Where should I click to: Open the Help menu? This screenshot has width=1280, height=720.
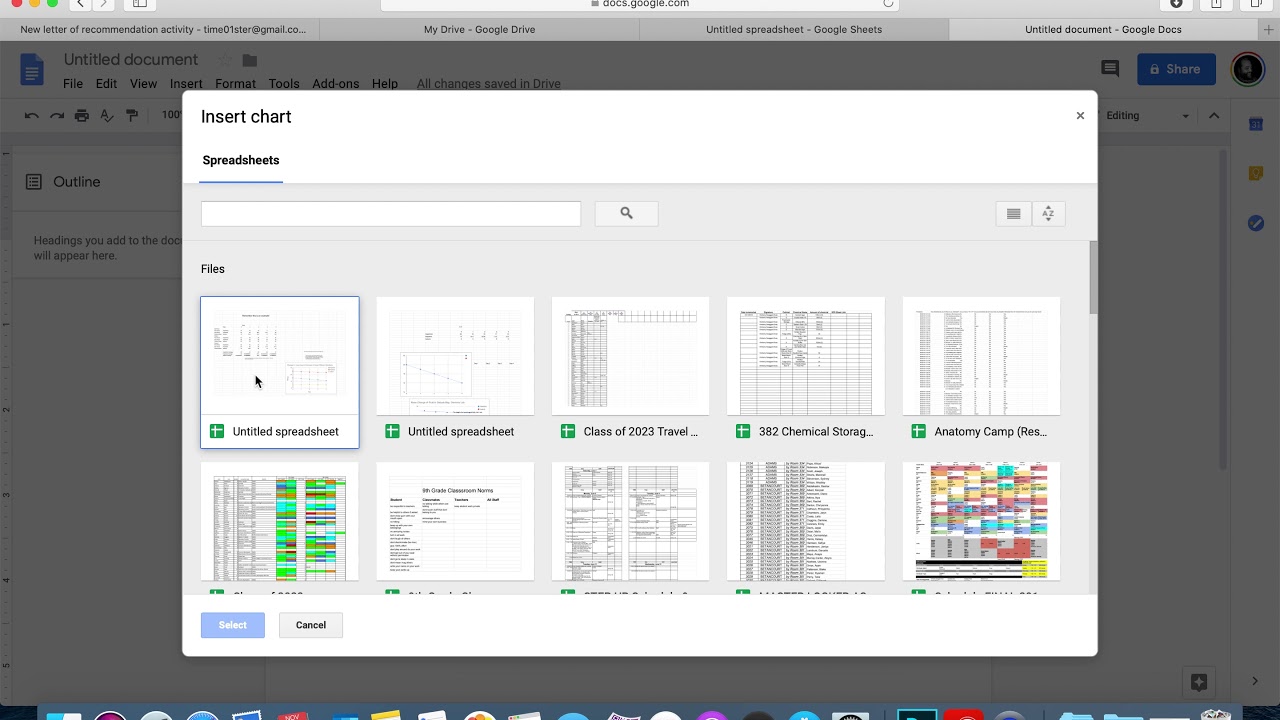[x=385, y=84]
